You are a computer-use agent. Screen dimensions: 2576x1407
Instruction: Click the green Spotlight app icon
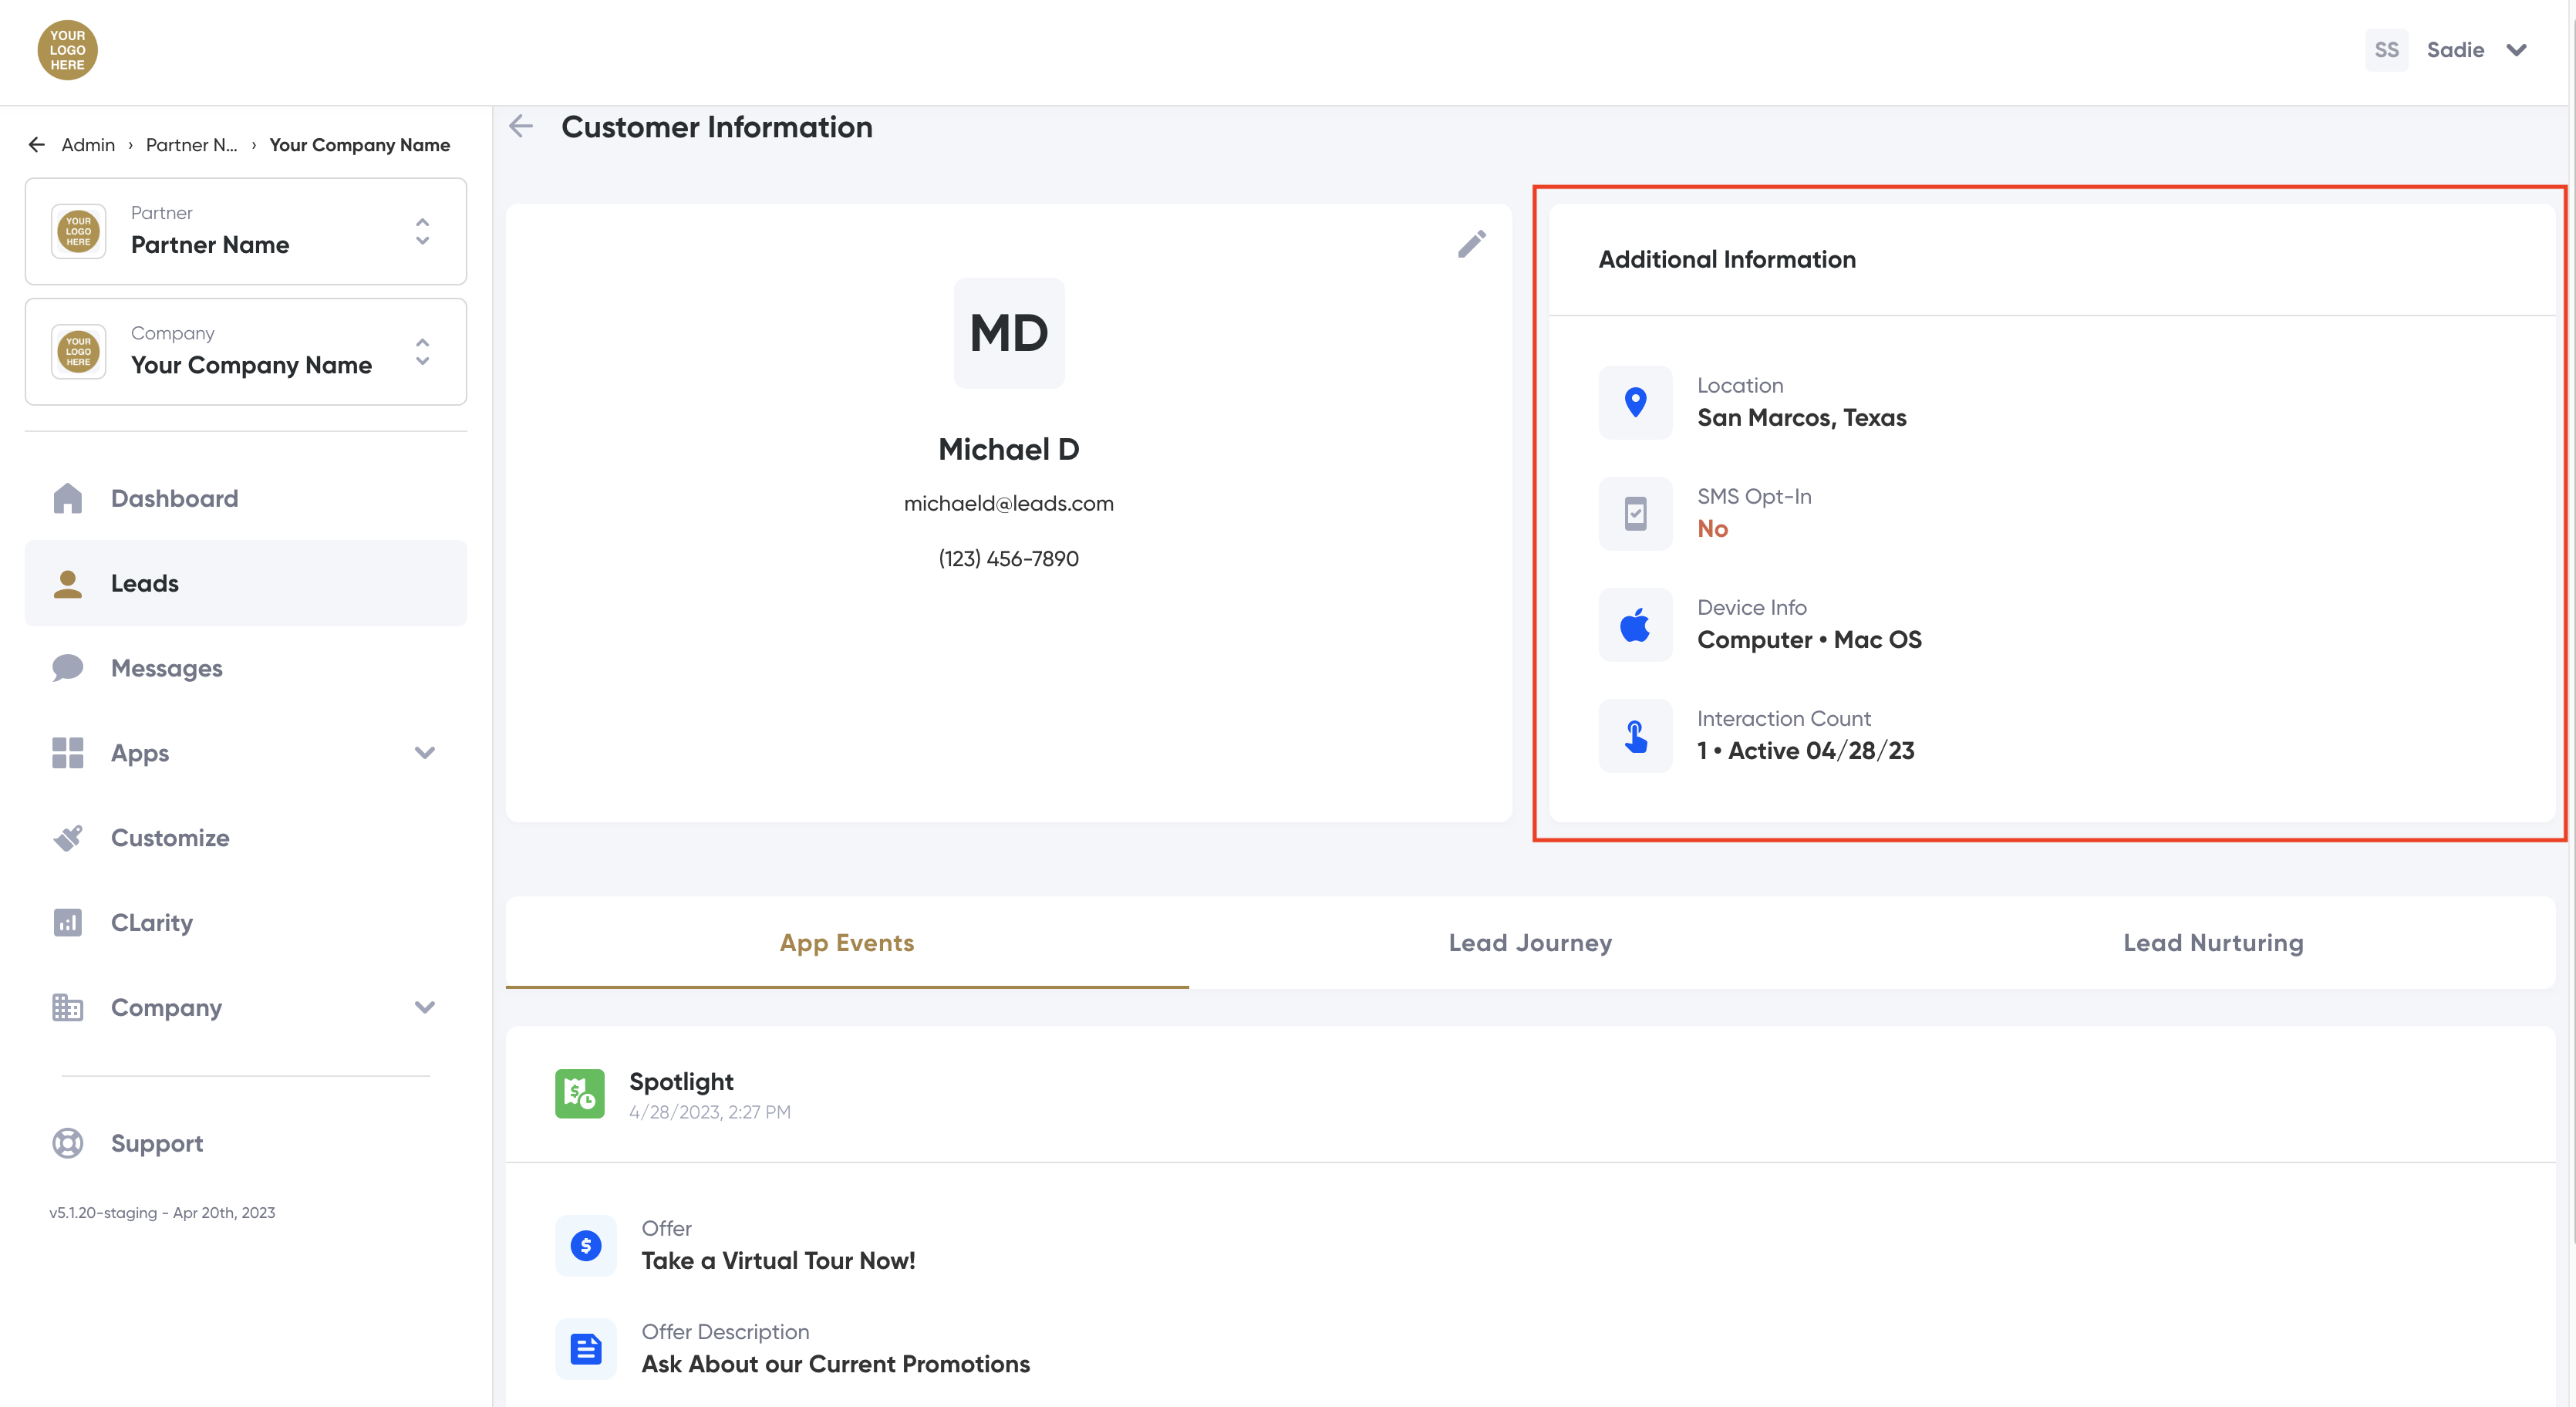click(580, 1094)
